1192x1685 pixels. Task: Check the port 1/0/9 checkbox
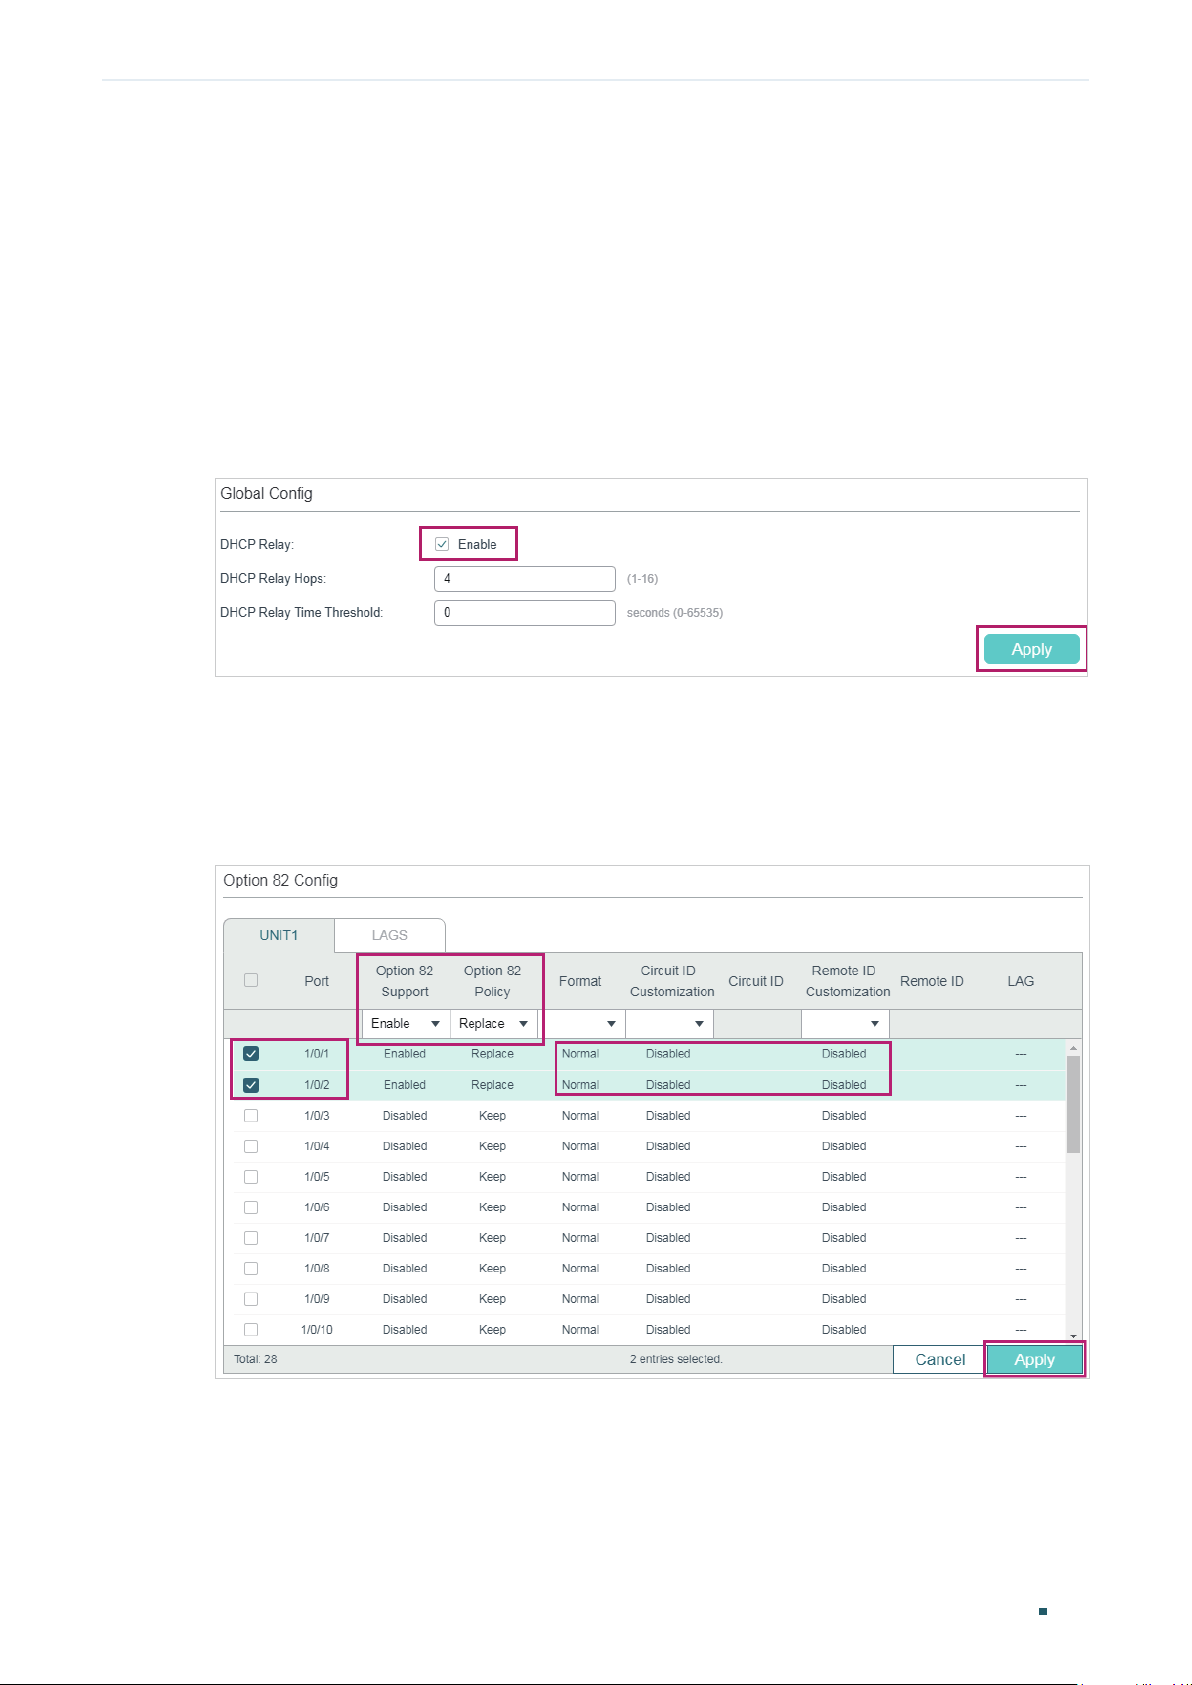pyautogui.click(x=251, y=1299)
